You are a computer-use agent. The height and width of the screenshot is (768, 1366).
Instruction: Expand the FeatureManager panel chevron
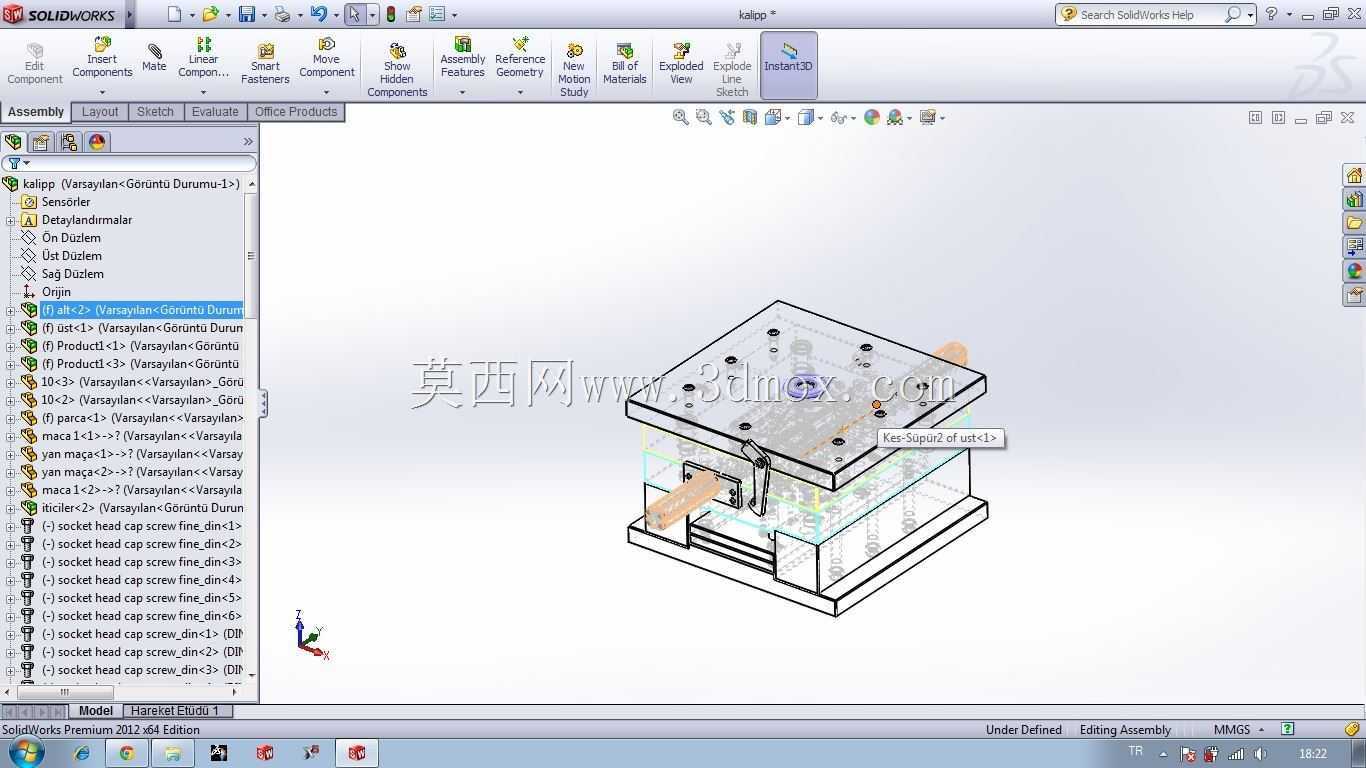[x=248, y=142]
